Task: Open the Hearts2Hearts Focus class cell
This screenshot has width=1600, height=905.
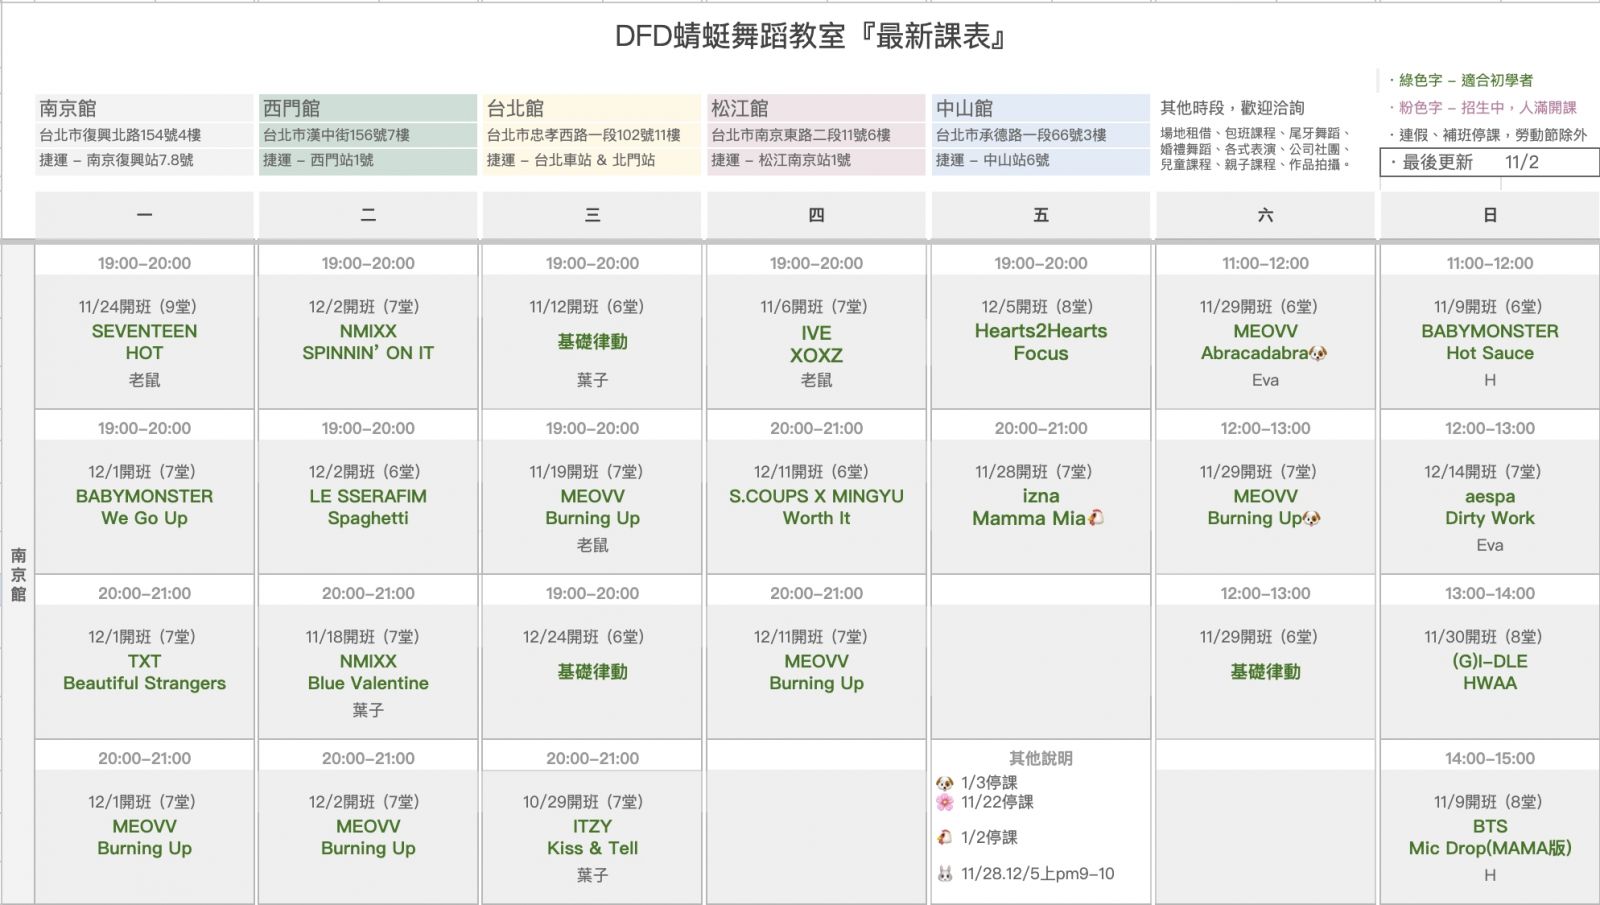Action: (1040, 342)
